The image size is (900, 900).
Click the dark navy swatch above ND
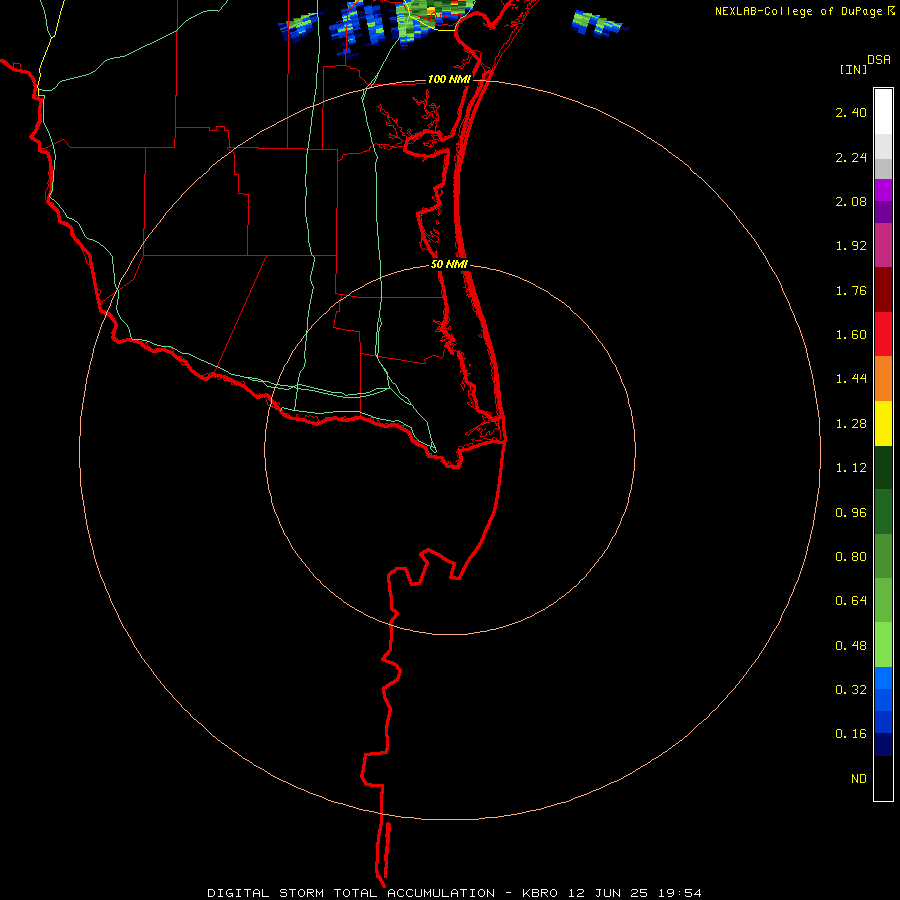pos(883,745)
